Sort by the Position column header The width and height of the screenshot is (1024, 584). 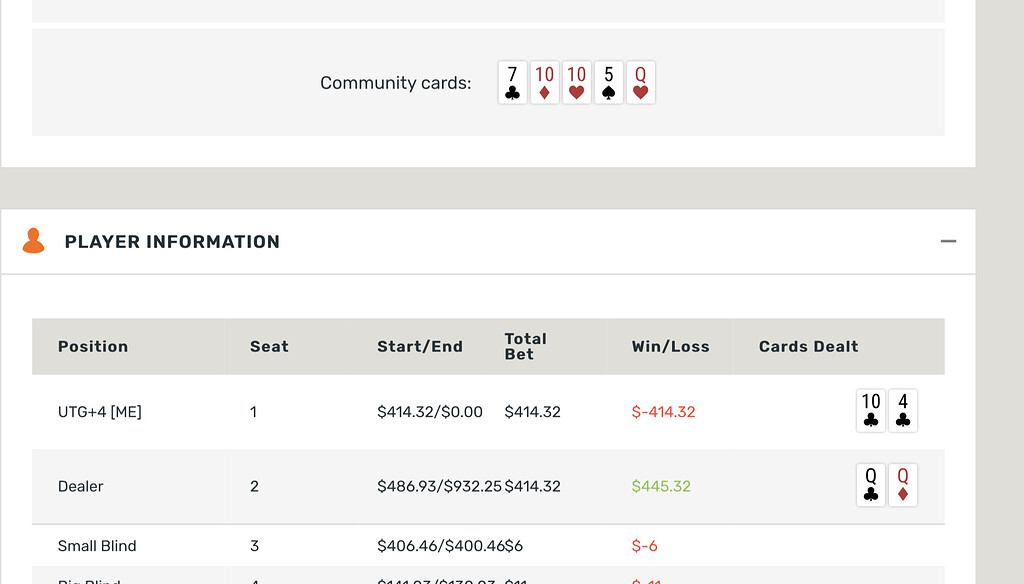93,346
